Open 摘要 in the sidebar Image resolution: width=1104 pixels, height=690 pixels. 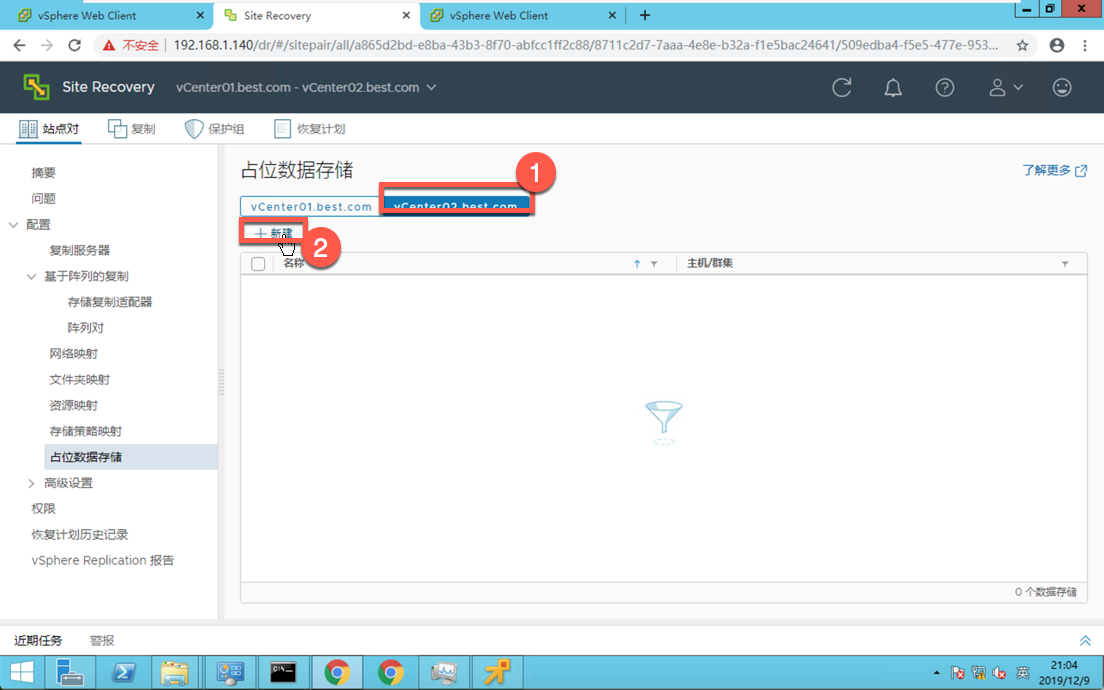[43, 172]
